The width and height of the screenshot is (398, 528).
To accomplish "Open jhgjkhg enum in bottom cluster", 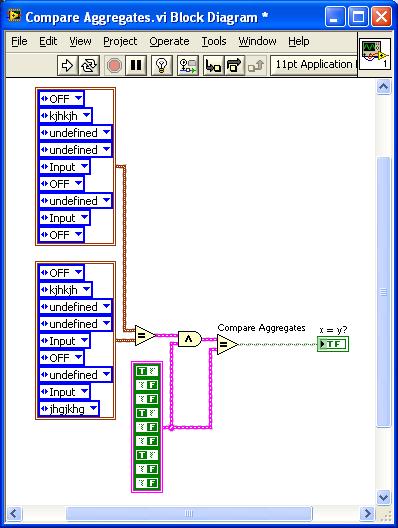I will click(x=69, y=409).
